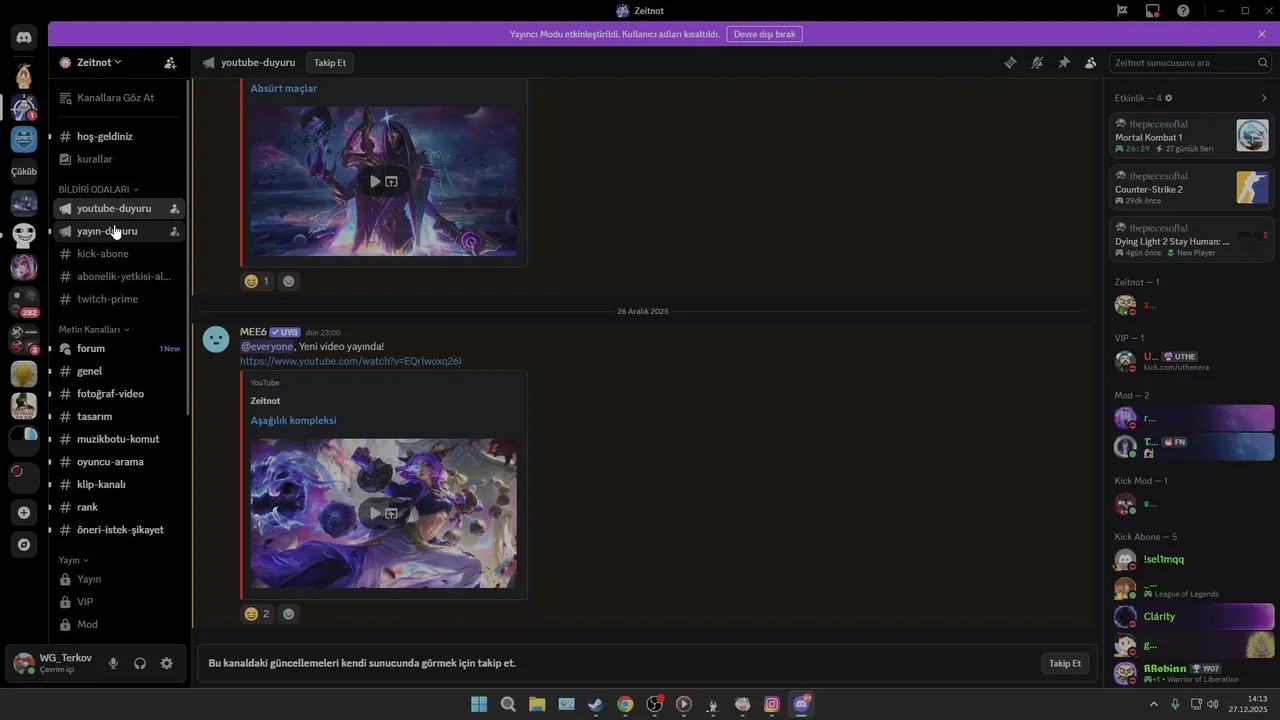Collapse BİLDİRİ ODALARI category
The image size is (1280, 720).
tap(99, 189)
